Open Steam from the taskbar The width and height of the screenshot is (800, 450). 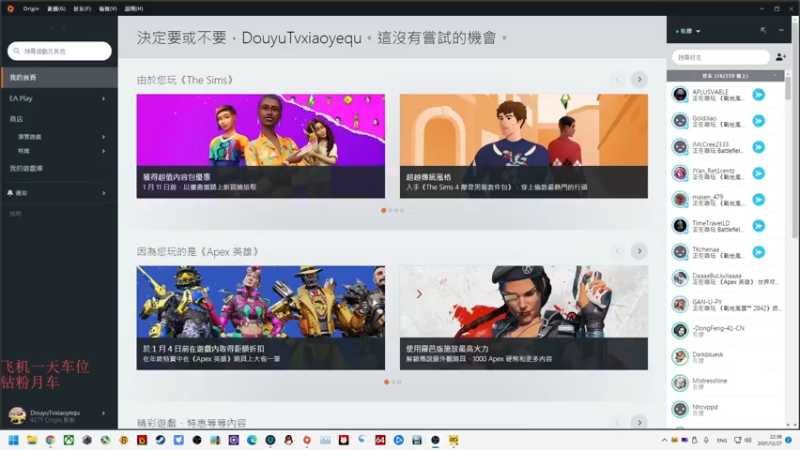click(x=160, y=440)
